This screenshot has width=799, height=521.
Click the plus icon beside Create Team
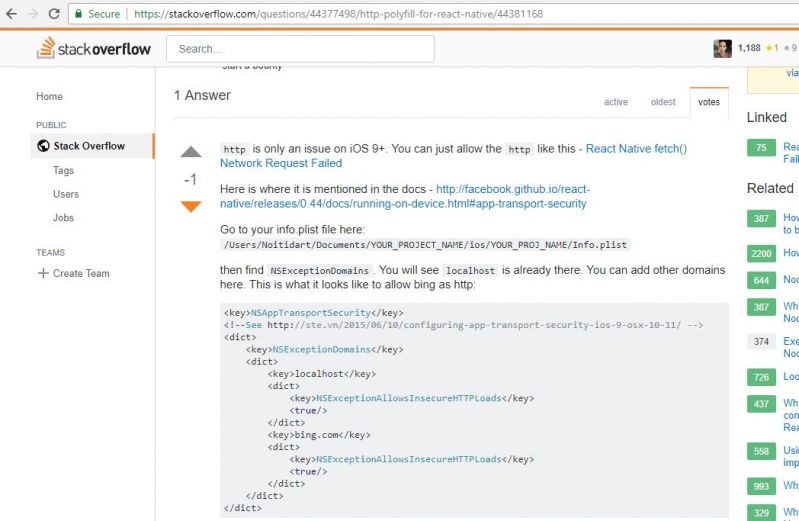(x=42, y=273)
